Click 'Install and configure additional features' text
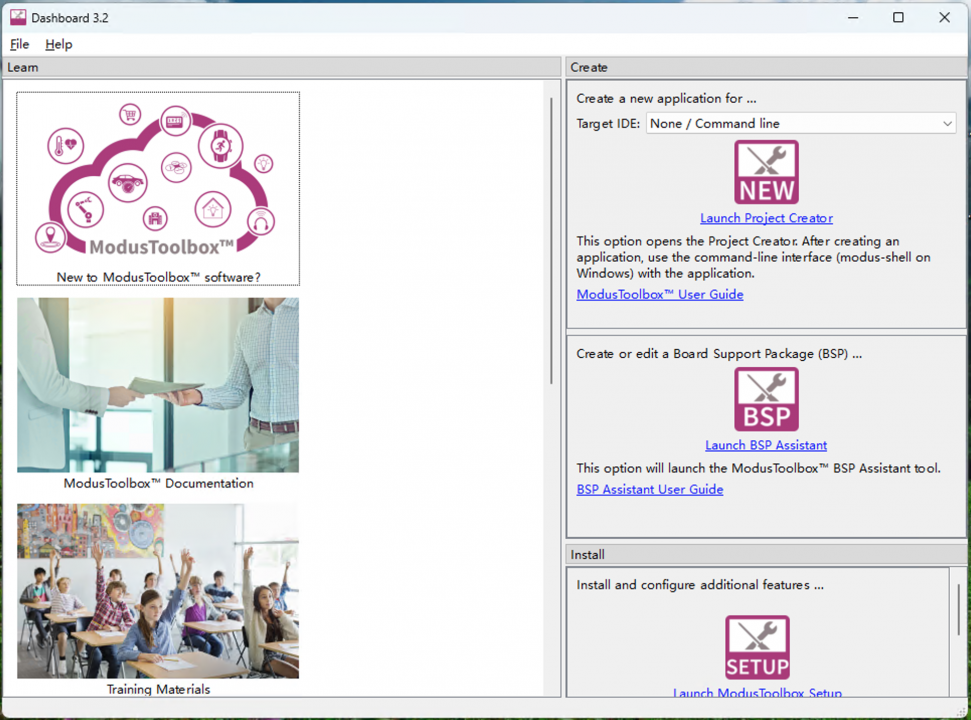This screenshot has width=971, height=720. pyautogui.click(x=700, y=584)
